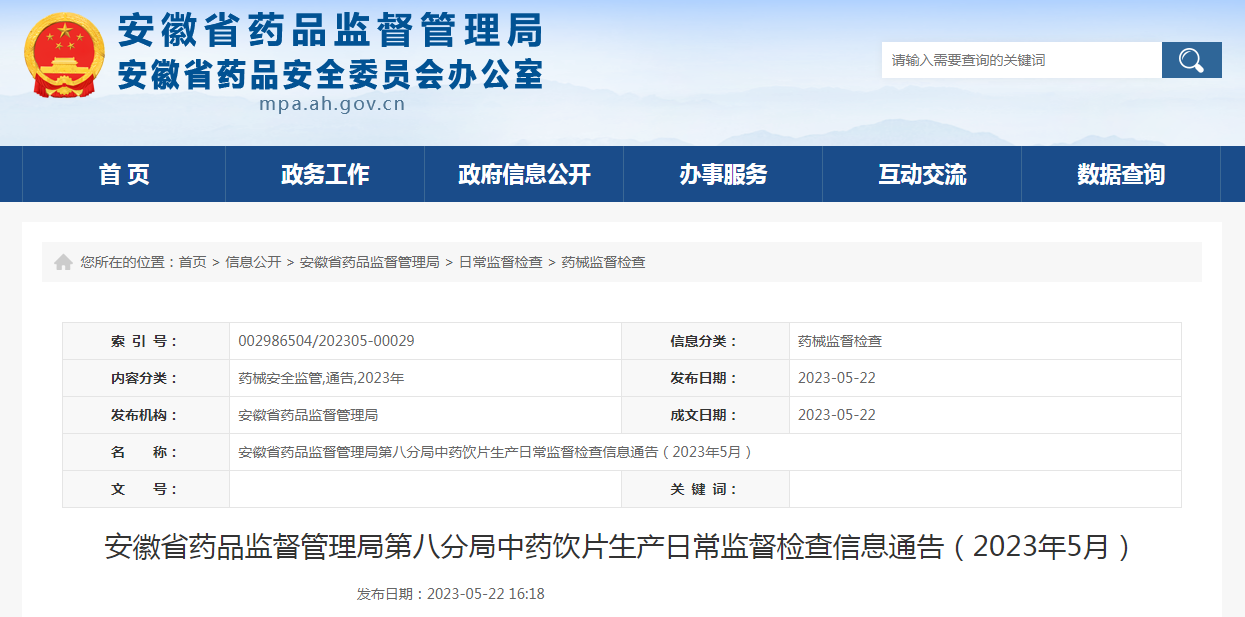Open 安徽省药品监督管理局 breadcrumb link

tap(370, 262)
